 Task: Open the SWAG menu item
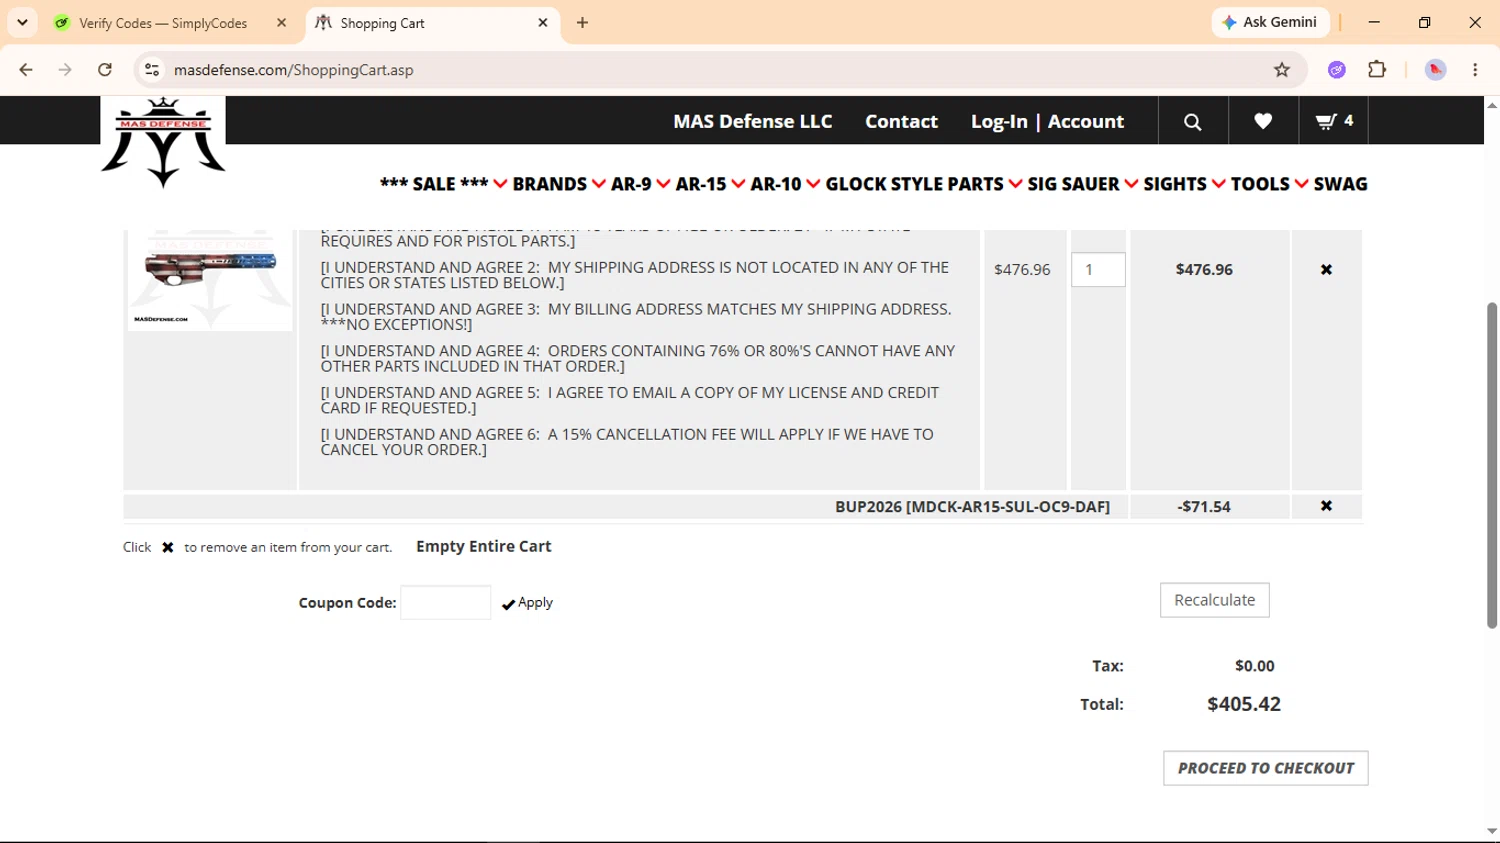[1340, 184]
